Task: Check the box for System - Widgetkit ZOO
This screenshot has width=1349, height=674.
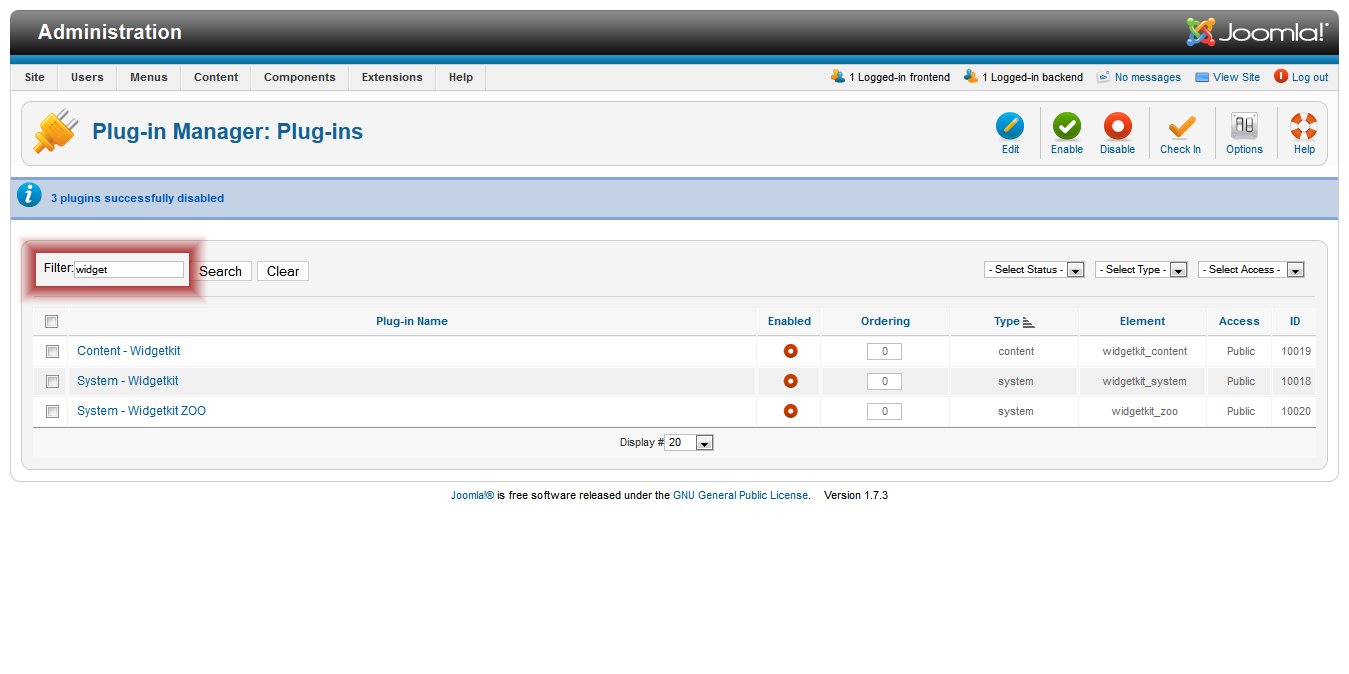Action: (52, 412)
